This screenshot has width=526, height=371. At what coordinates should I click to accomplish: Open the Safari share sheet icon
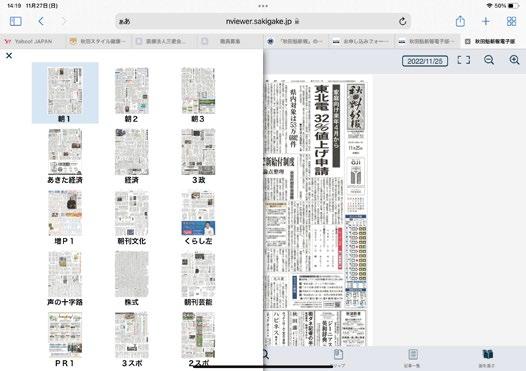click(x=460, y=21)
